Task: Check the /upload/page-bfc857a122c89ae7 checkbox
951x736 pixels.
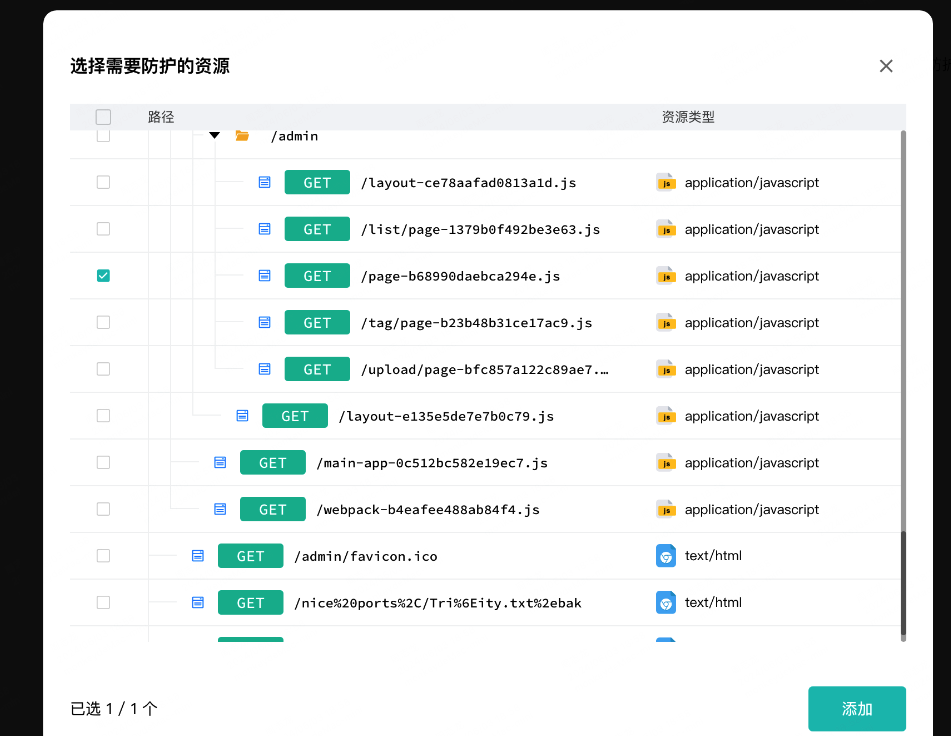Action: pyautogui.click(x=103, y=369)
